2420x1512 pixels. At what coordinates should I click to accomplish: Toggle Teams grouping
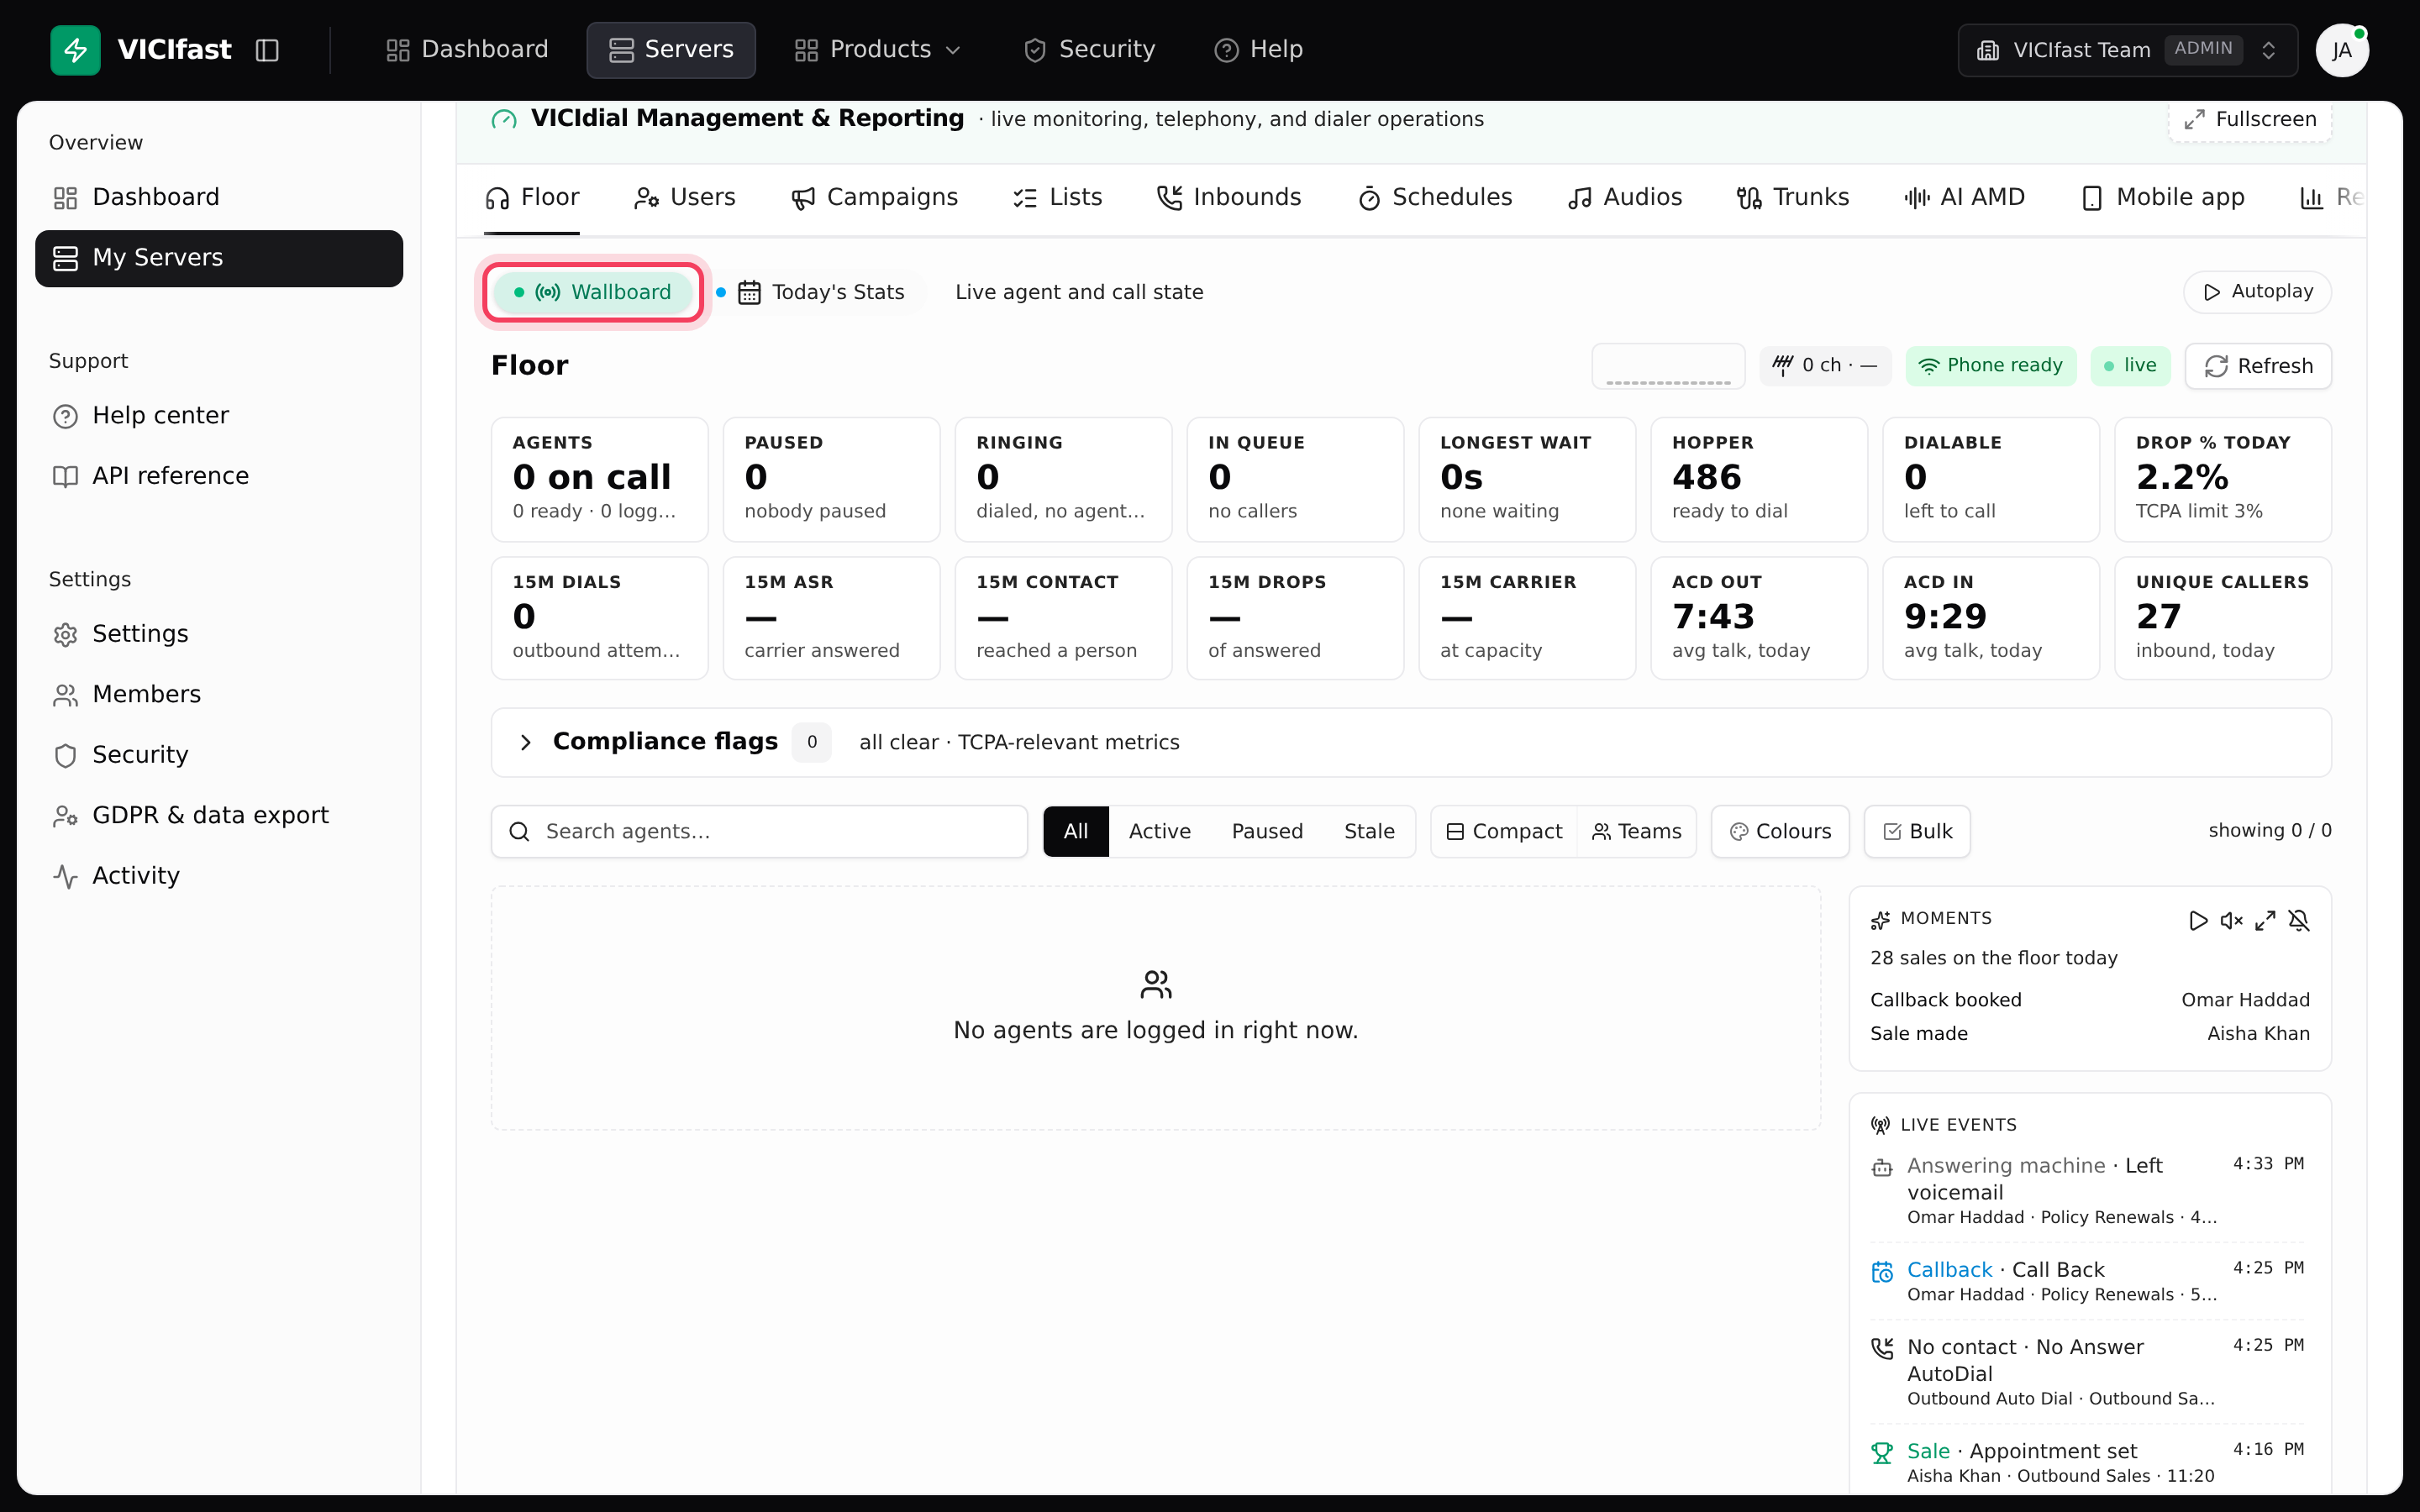[x=1637, y=832]
